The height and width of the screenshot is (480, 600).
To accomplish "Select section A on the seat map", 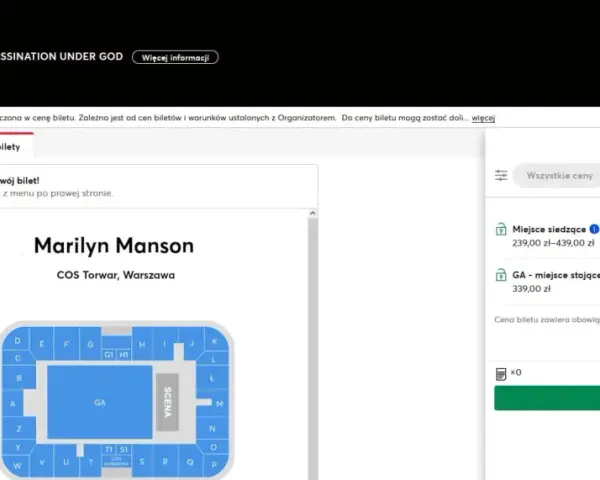I will point(12,403).
